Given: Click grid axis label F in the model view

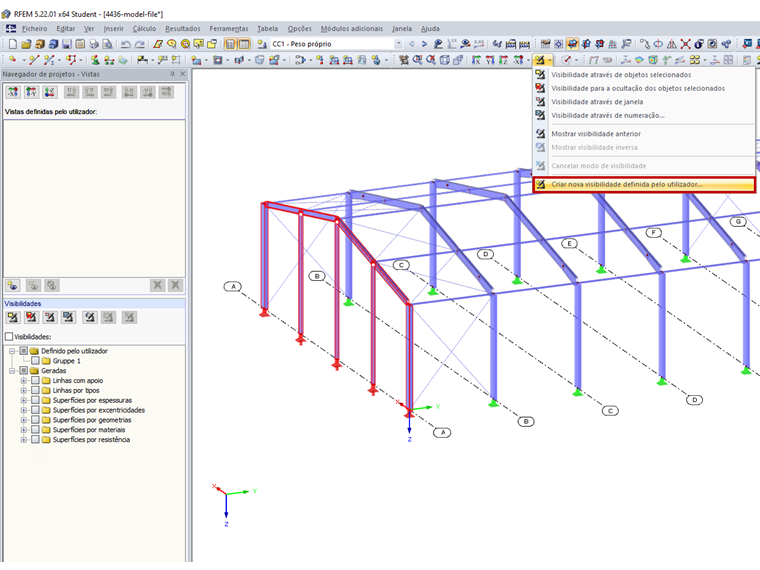Looking at the screenshot, I should pos(654,233).
